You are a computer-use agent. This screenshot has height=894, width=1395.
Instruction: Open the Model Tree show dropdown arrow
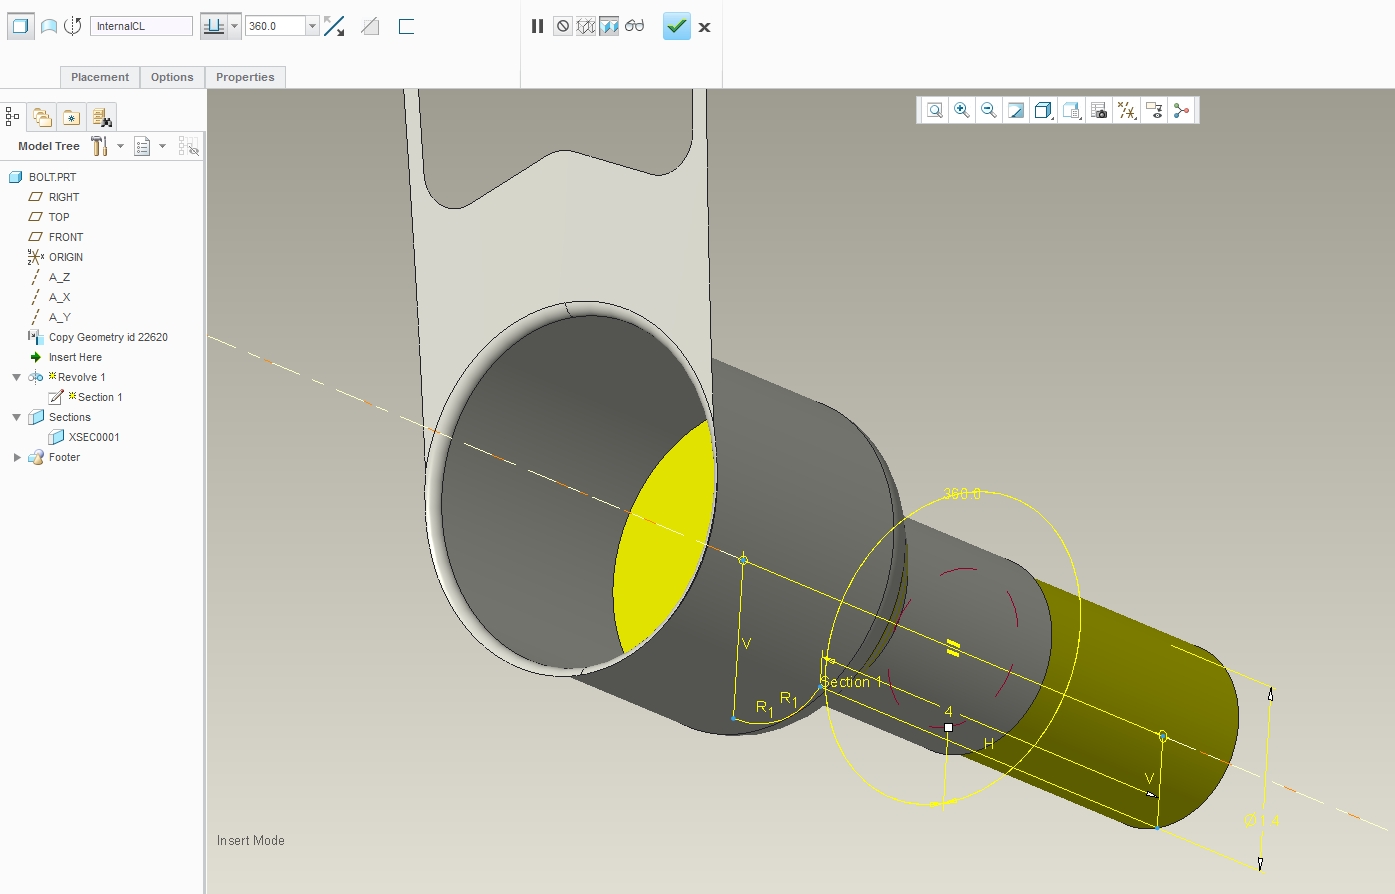click(x=162, y=146)
